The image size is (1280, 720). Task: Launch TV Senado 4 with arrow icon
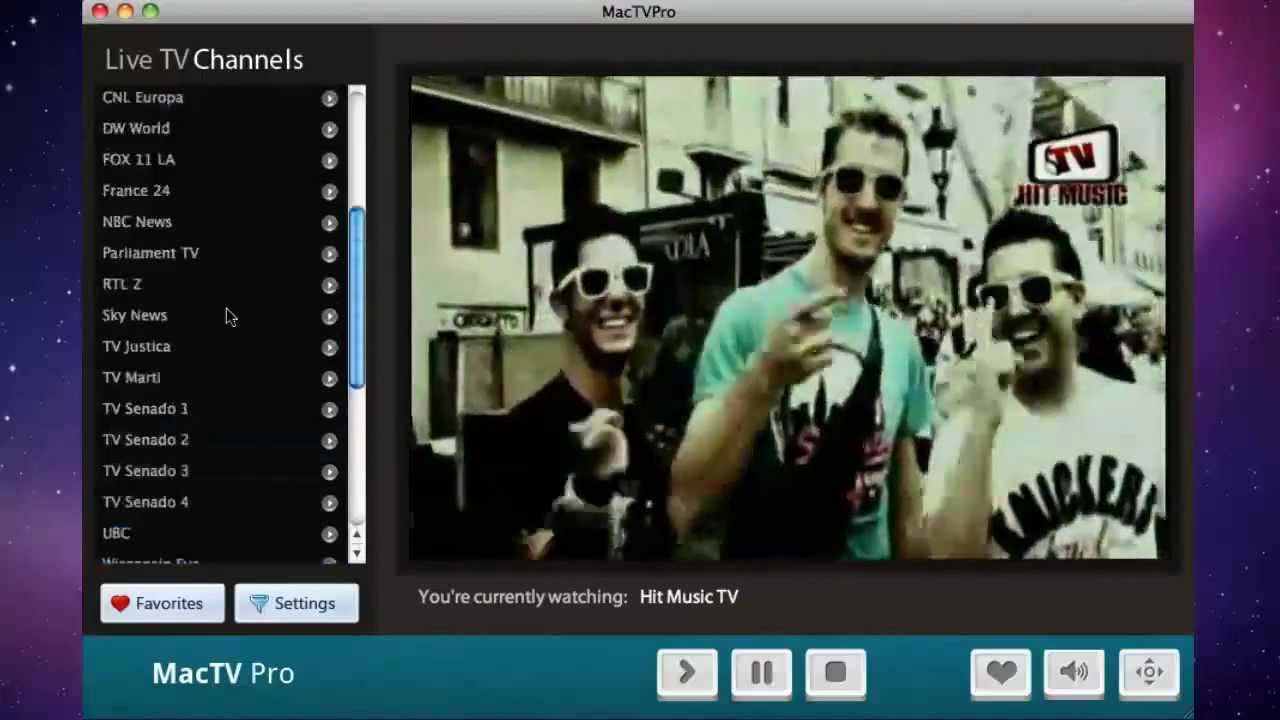[x=329, y=503]
